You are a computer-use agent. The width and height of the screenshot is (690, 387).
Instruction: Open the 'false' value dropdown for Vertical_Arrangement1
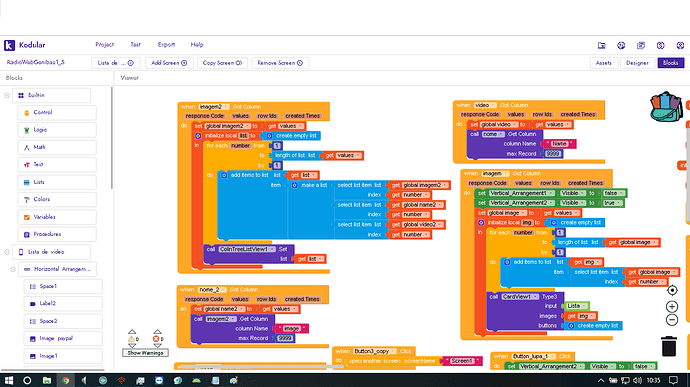(x=613, y=193)
